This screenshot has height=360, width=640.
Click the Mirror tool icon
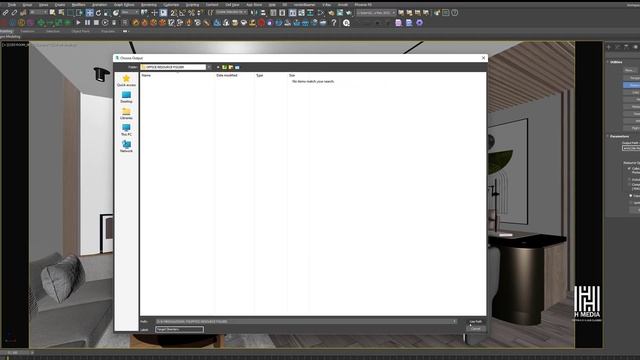pyautogui.click(x=254, y=13)
